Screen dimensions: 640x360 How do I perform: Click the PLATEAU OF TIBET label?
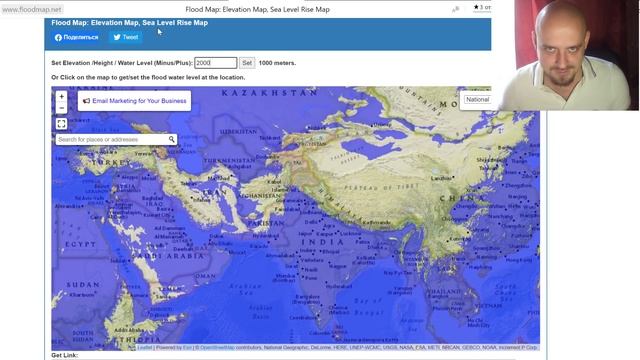(x=381, y=187)
